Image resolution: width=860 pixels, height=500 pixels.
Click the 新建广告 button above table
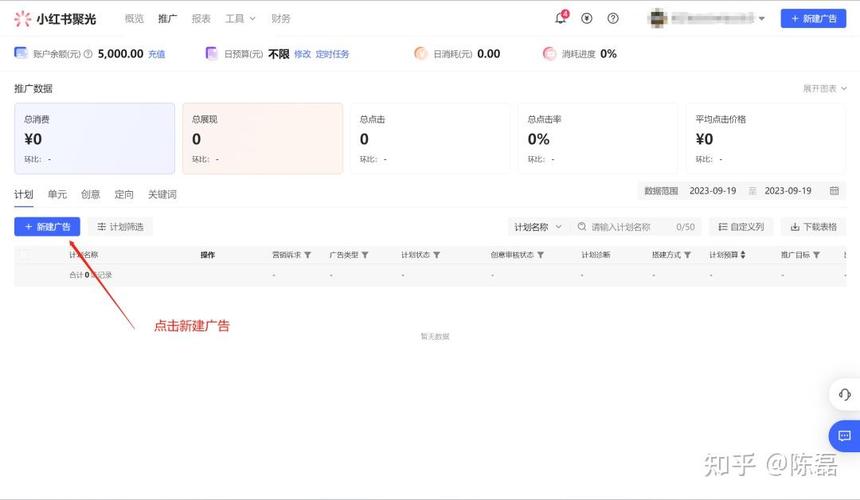tap(47, 227)
